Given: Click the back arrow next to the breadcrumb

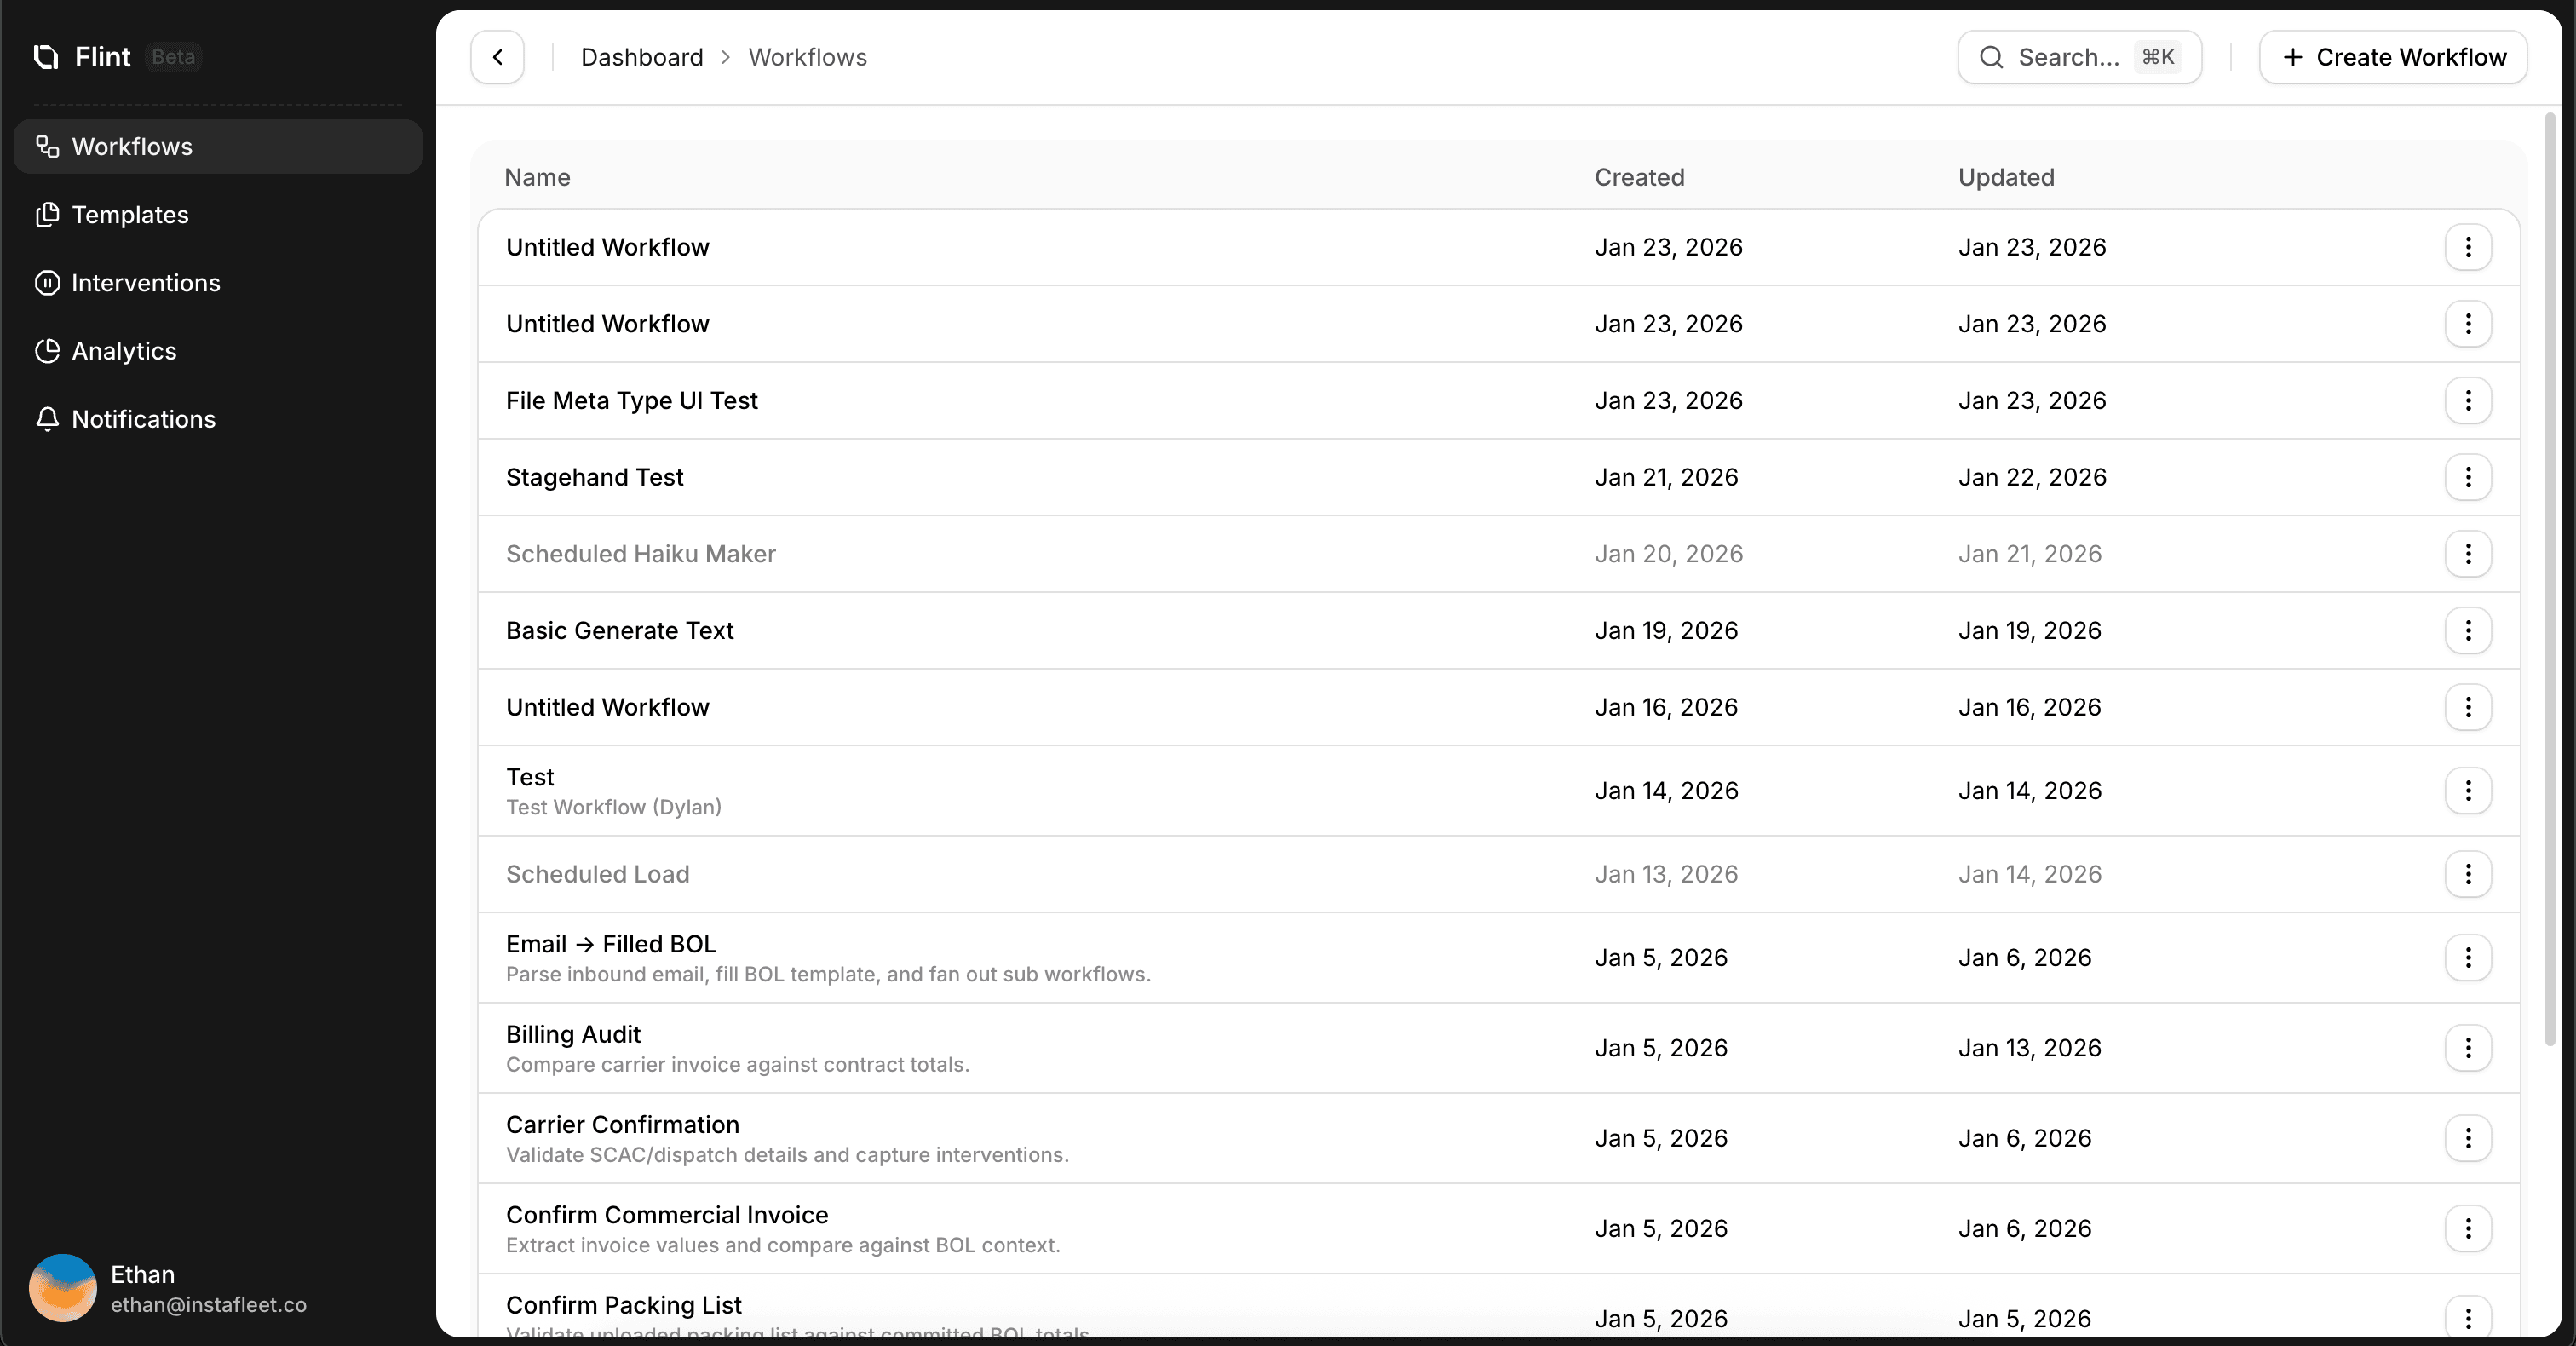Looking at the screenshot, I should 496,57.
